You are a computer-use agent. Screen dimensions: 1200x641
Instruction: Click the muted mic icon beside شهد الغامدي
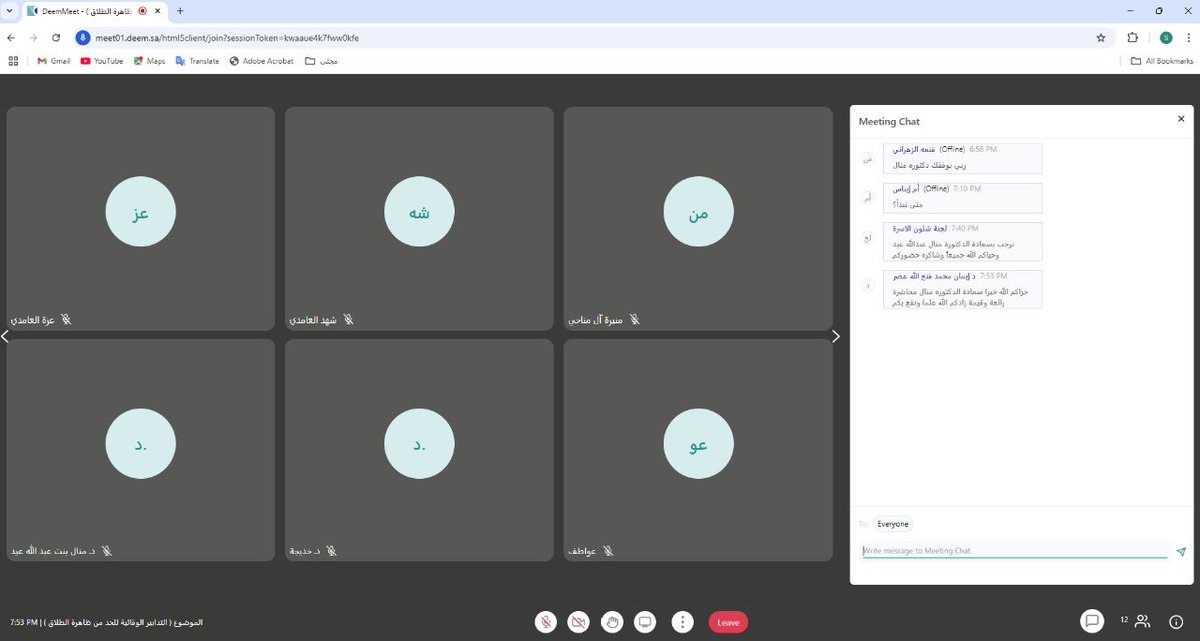point(348,319)
